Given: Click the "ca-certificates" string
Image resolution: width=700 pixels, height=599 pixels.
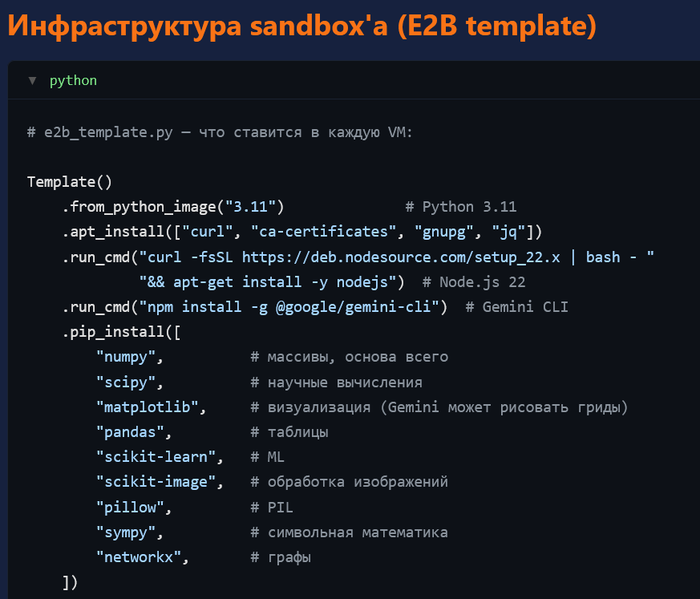Looking at the screenshot, I should (324, 232).
